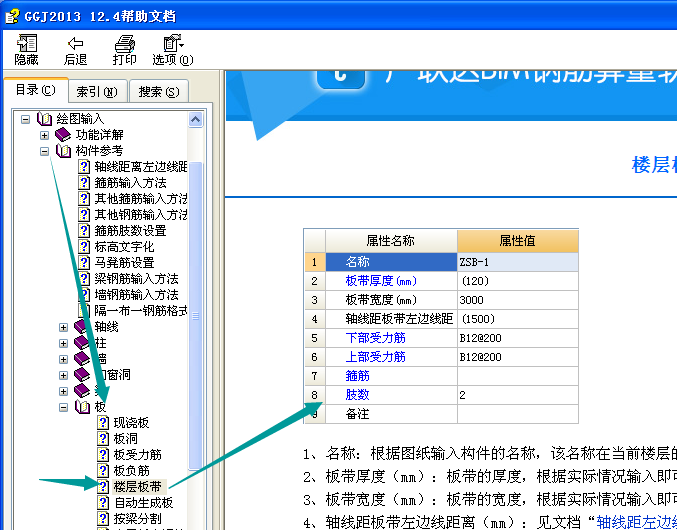Click the help page icon for 箍筋肢数设置
The height and width of the screenshot is (530, 677).
click(84, 230)
